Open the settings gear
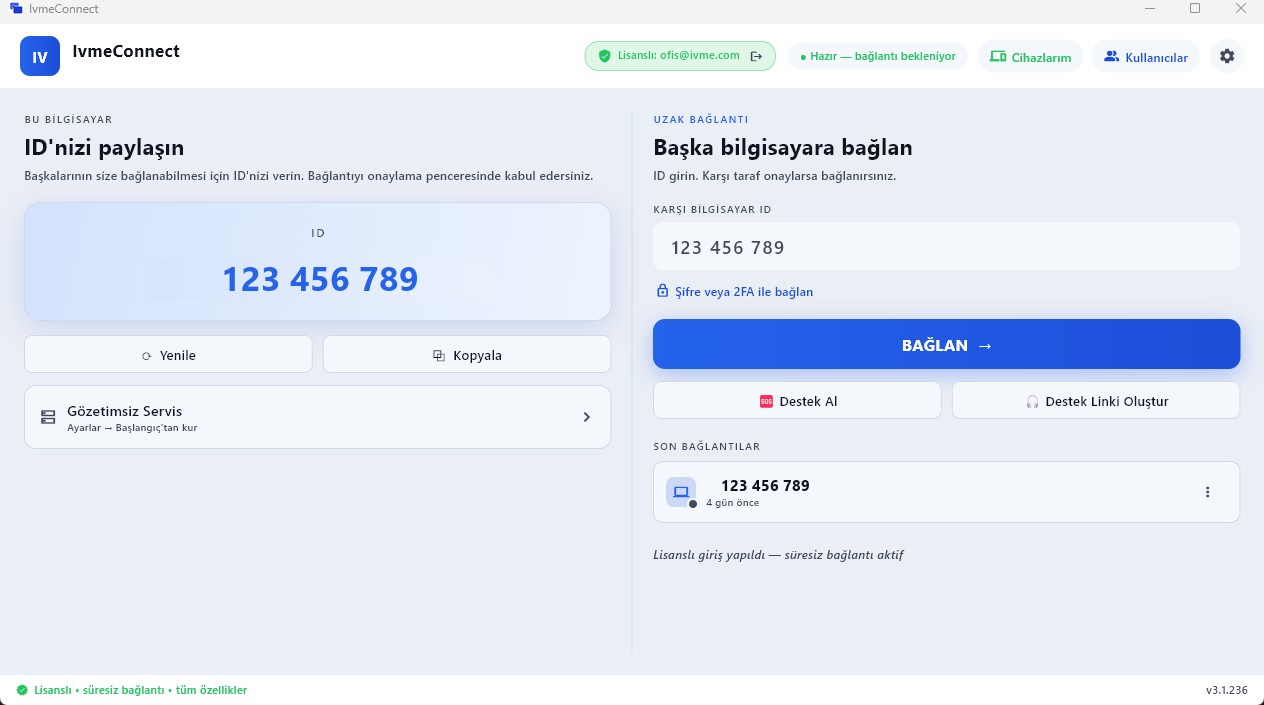The width and height of the screenshot is (1264, 705). (x=1227, y=56)
